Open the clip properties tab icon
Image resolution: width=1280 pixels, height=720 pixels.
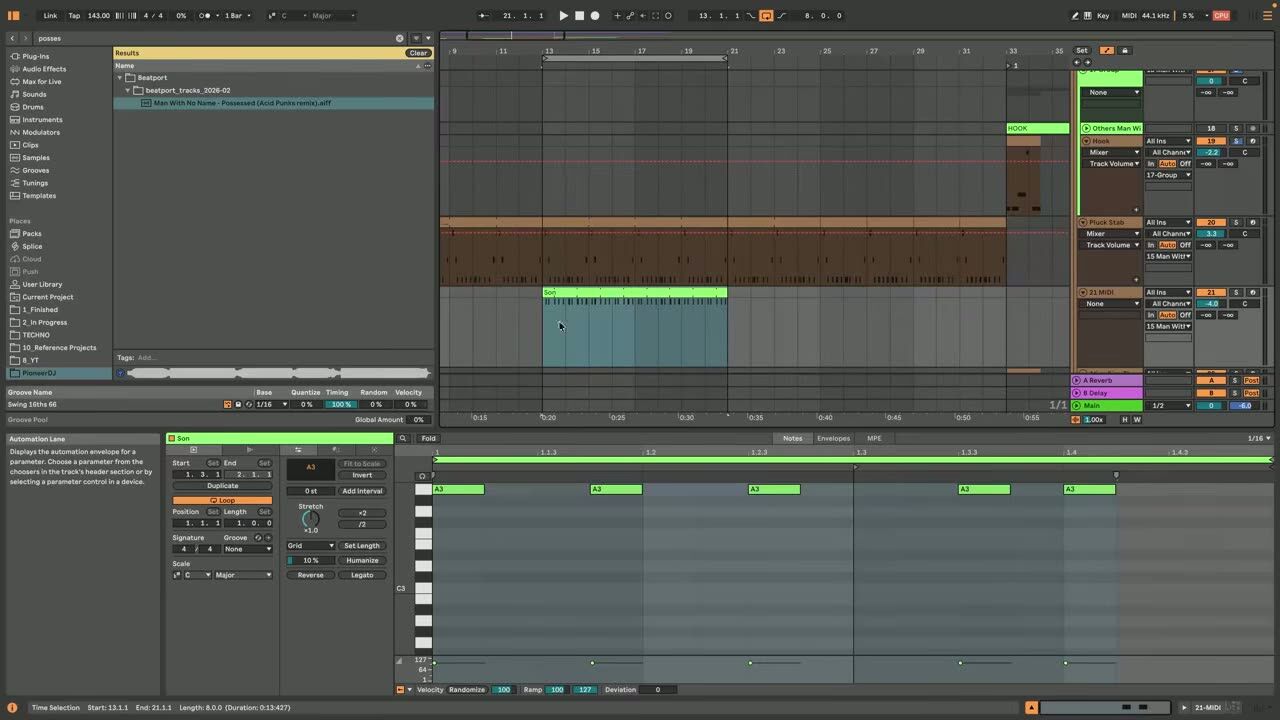pyautogui.click(x=194, y=450)
